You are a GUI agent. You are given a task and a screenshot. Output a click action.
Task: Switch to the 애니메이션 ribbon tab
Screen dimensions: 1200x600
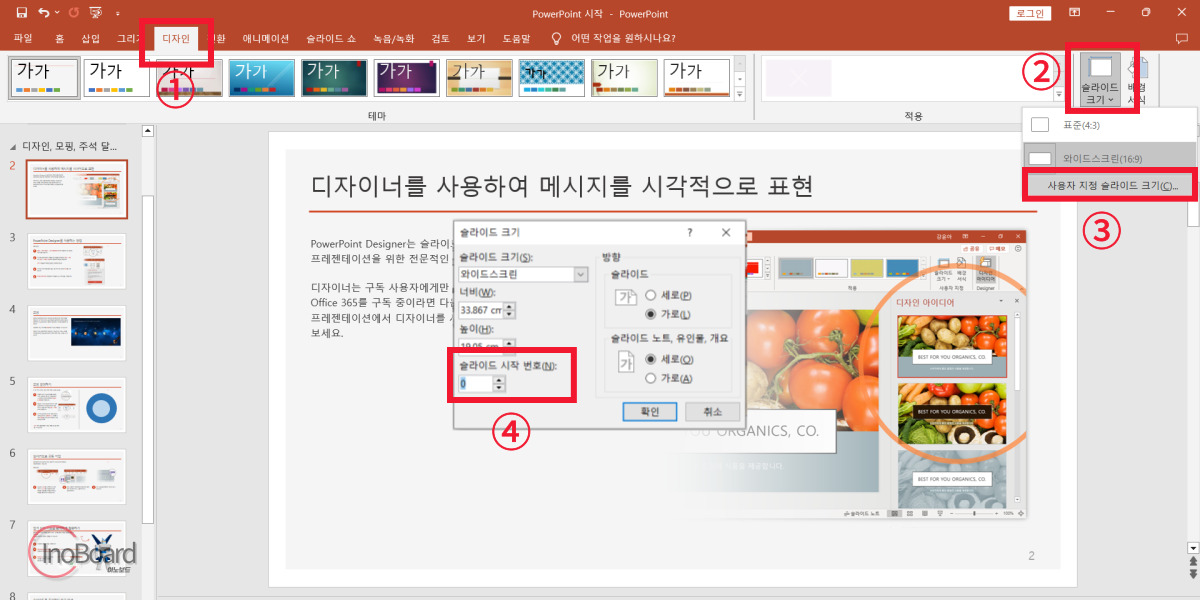pyautogui.click(x=266, y=38)
